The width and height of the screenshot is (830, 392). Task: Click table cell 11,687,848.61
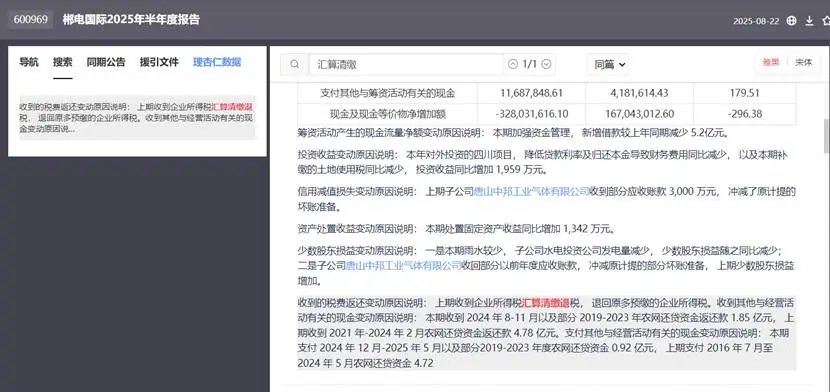(x=531, y=93)
